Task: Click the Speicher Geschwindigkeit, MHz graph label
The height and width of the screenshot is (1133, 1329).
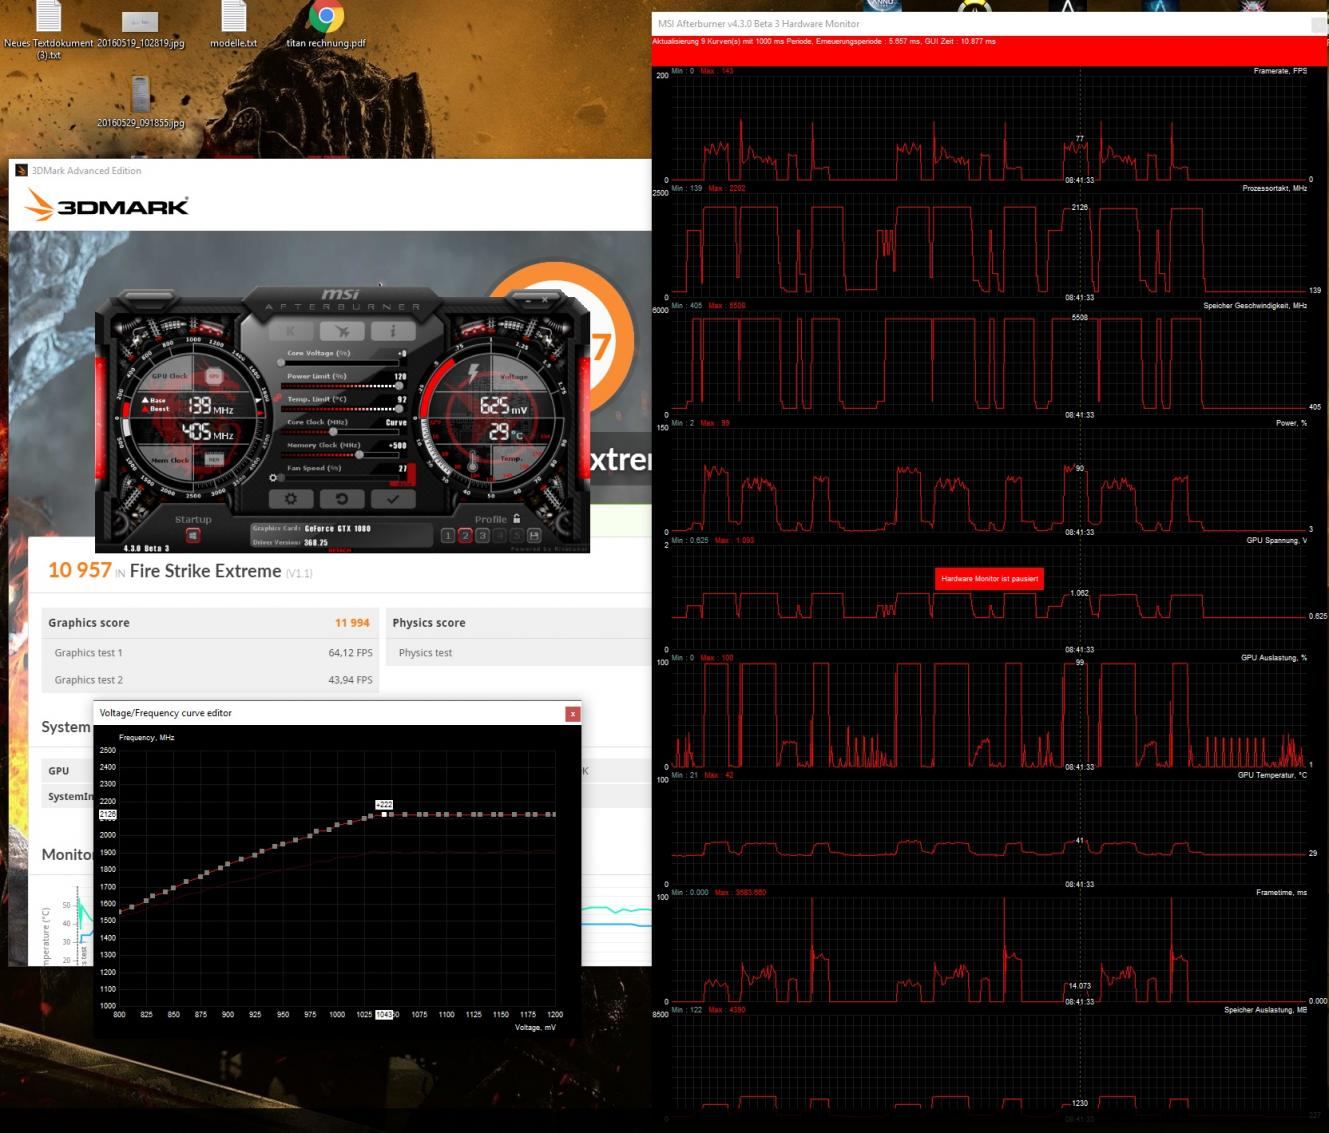Action: click(x=1255, y=305)
